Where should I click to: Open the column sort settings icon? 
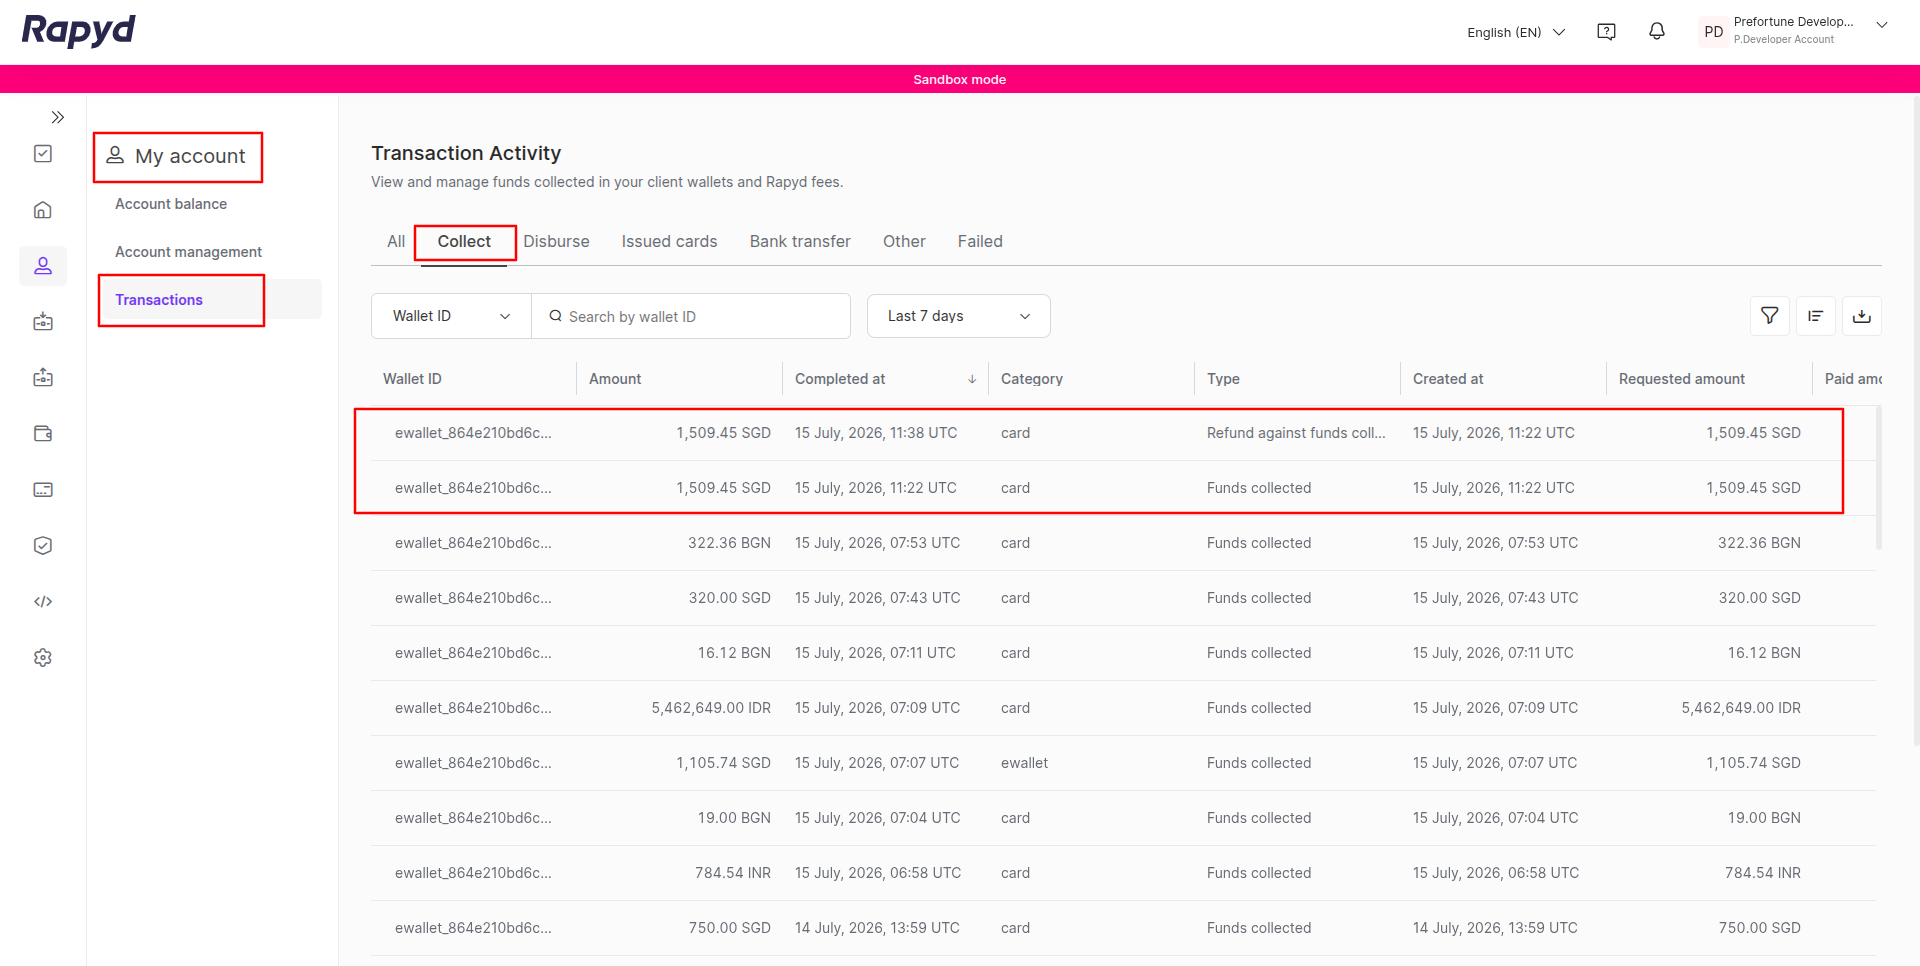click(x=1816, y=316)
